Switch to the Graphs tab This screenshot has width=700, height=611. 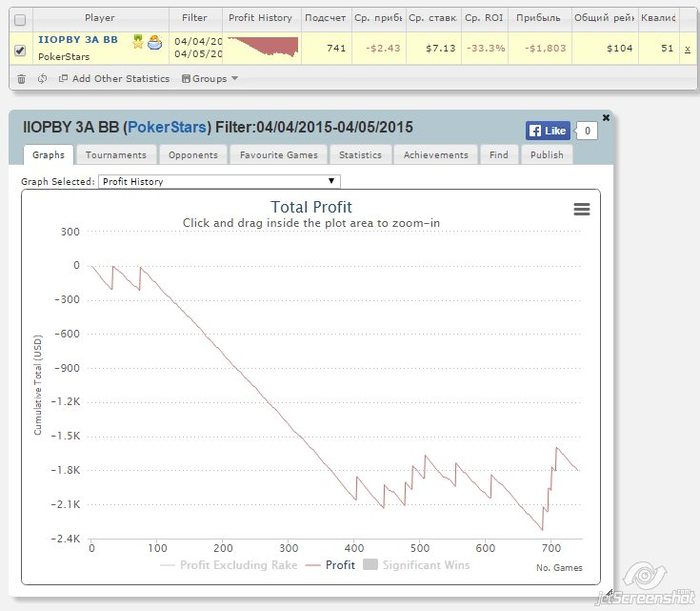48,155
